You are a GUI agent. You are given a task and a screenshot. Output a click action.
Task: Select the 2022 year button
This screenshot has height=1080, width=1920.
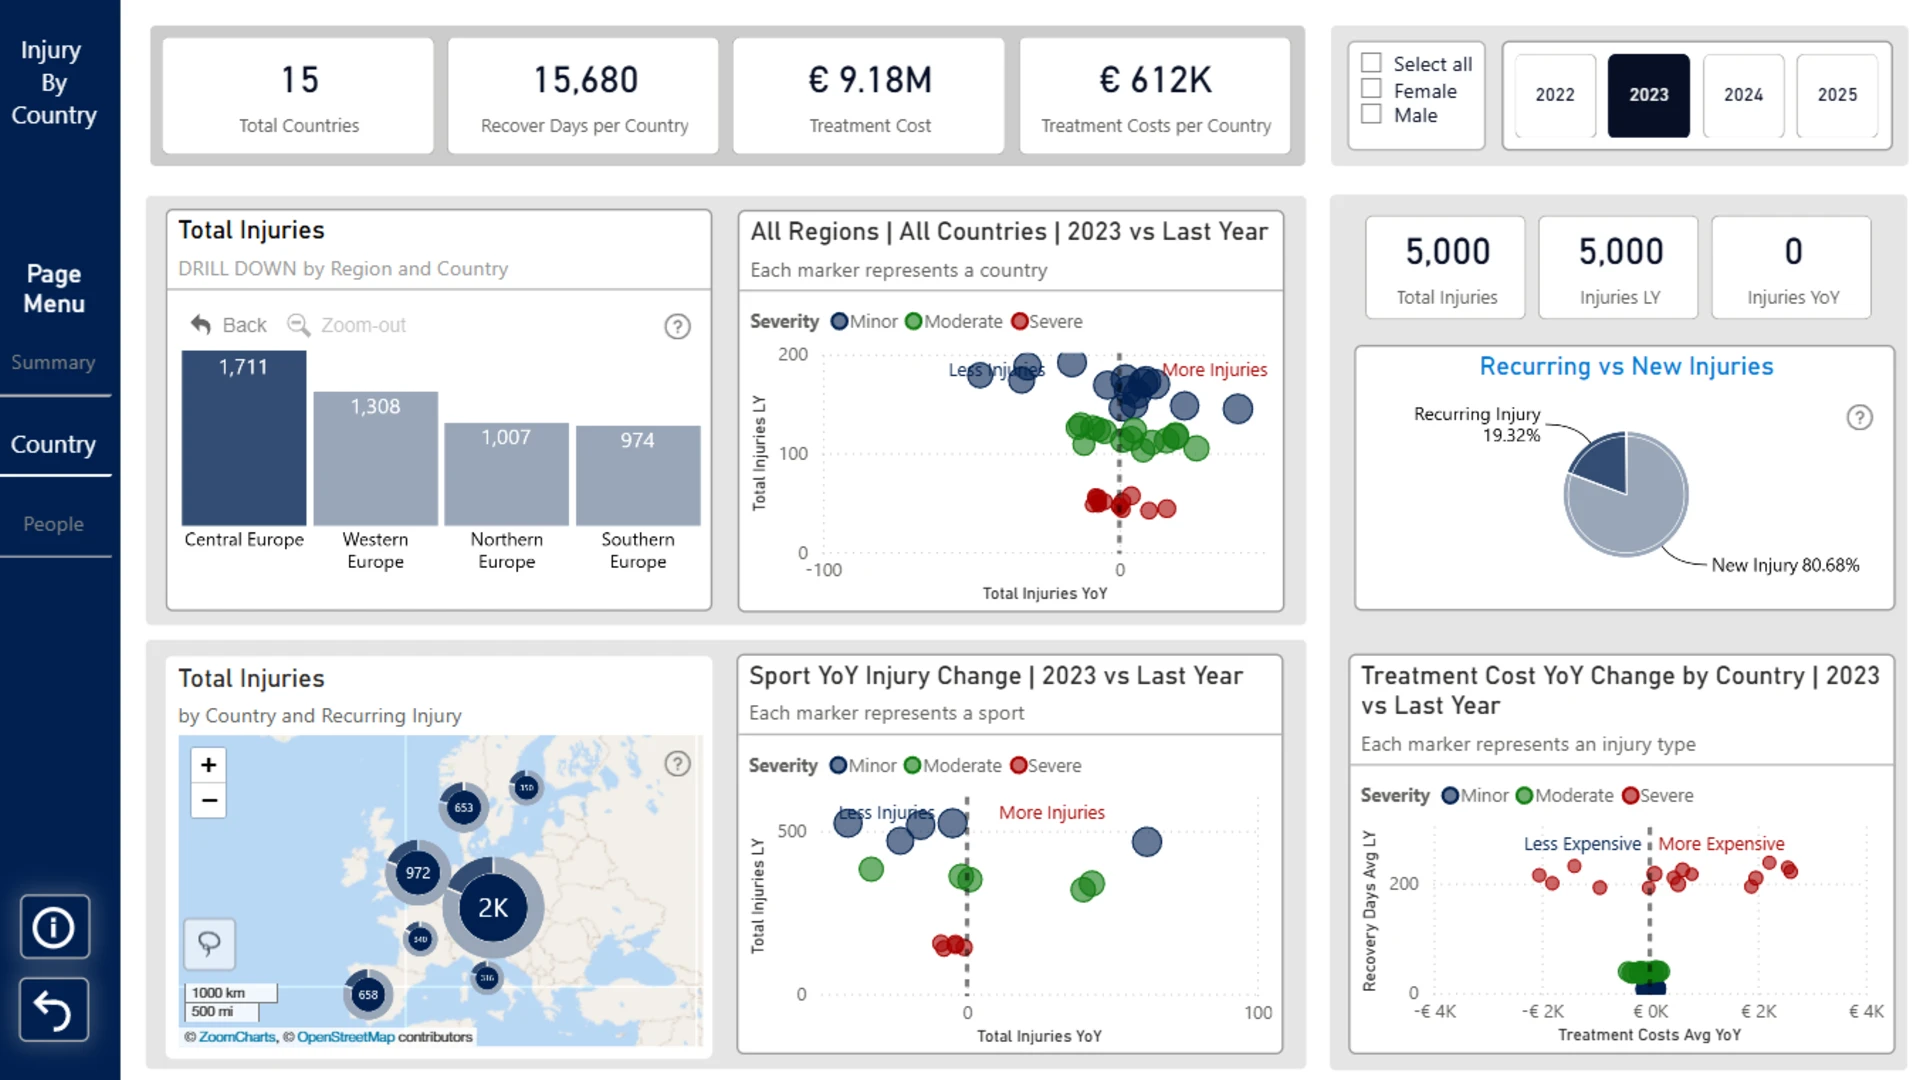1555,95
